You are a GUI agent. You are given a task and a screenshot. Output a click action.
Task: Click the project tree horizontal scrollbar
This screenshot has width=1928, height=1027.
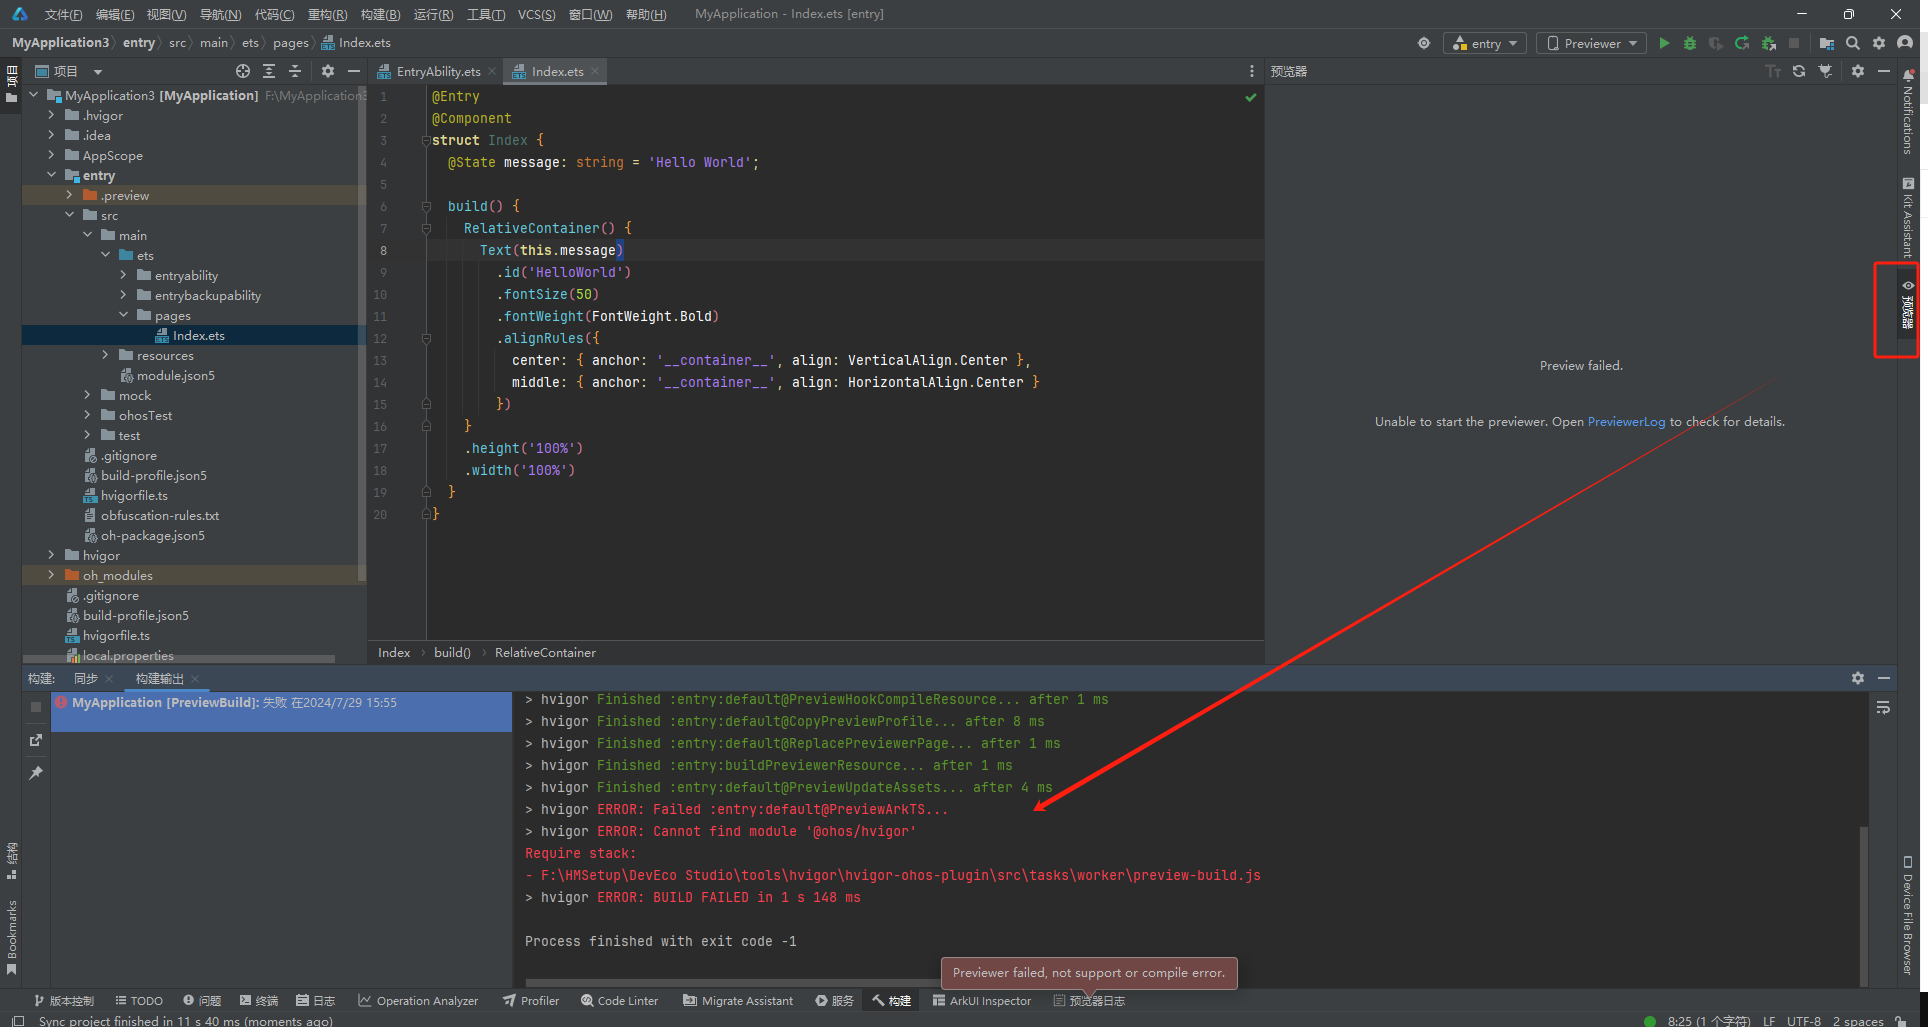coord(180,659)
